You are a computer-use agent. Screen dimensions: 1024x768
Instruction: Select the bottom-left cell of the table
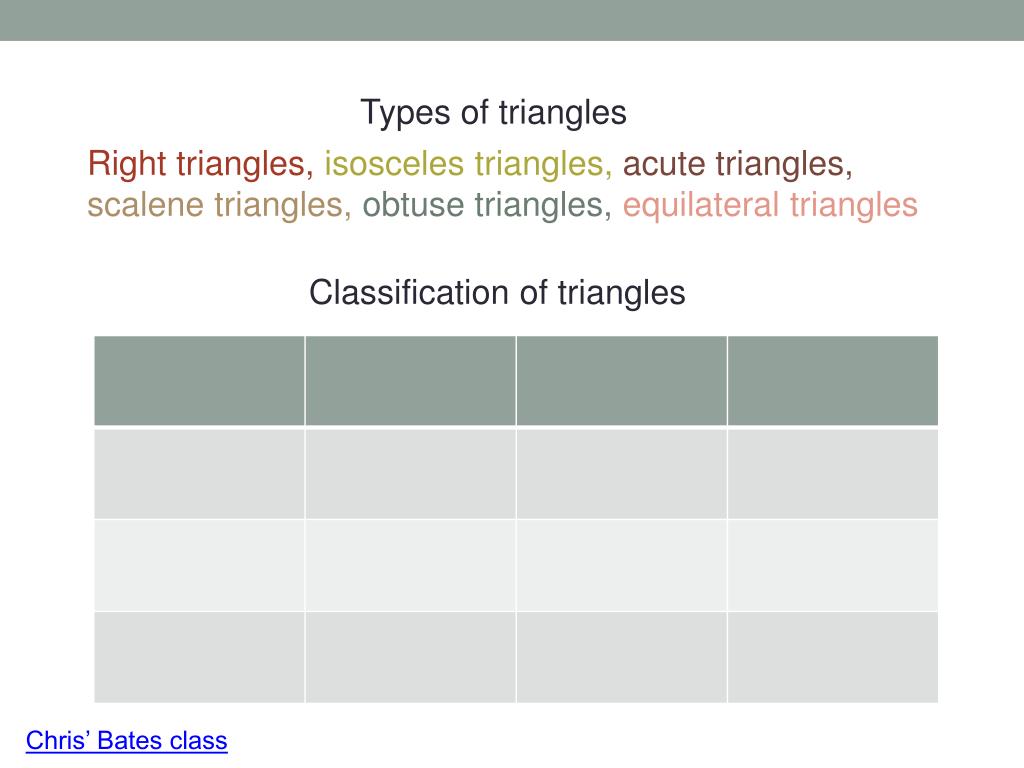pyautogui.click(x=199, y=658)
